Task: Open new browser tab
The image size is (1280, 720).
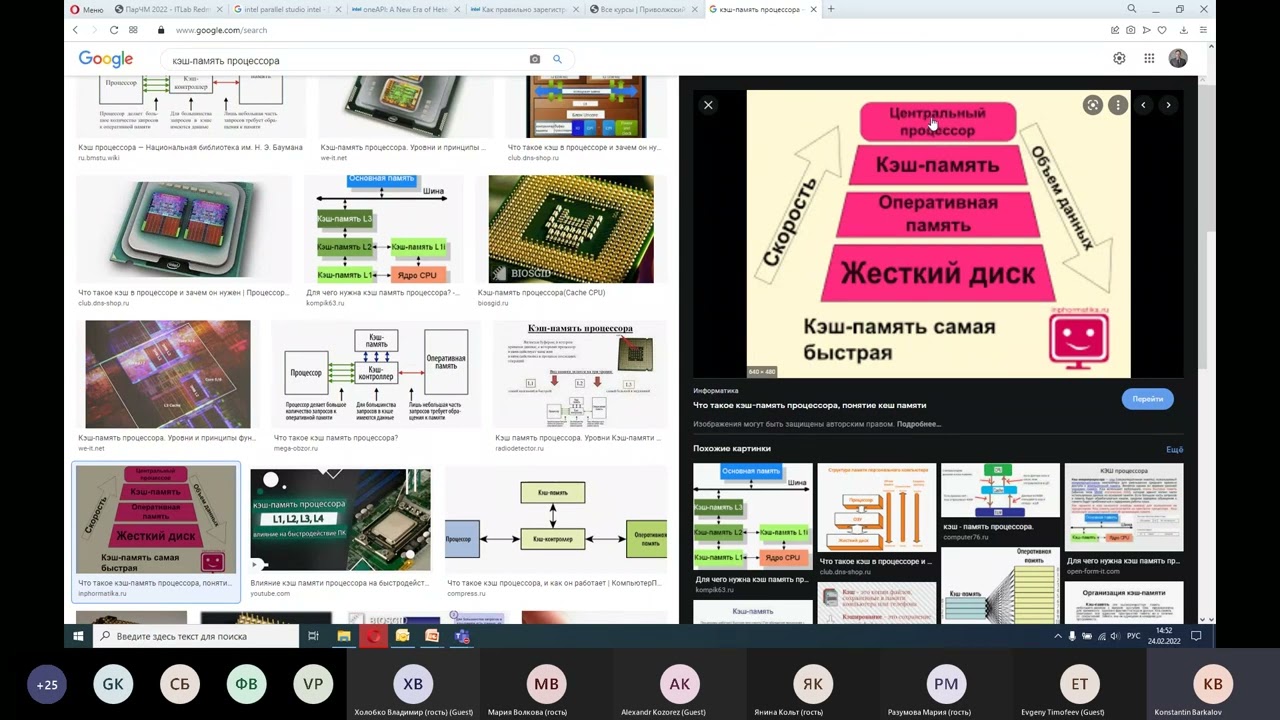Action: [x=831, y=9]
